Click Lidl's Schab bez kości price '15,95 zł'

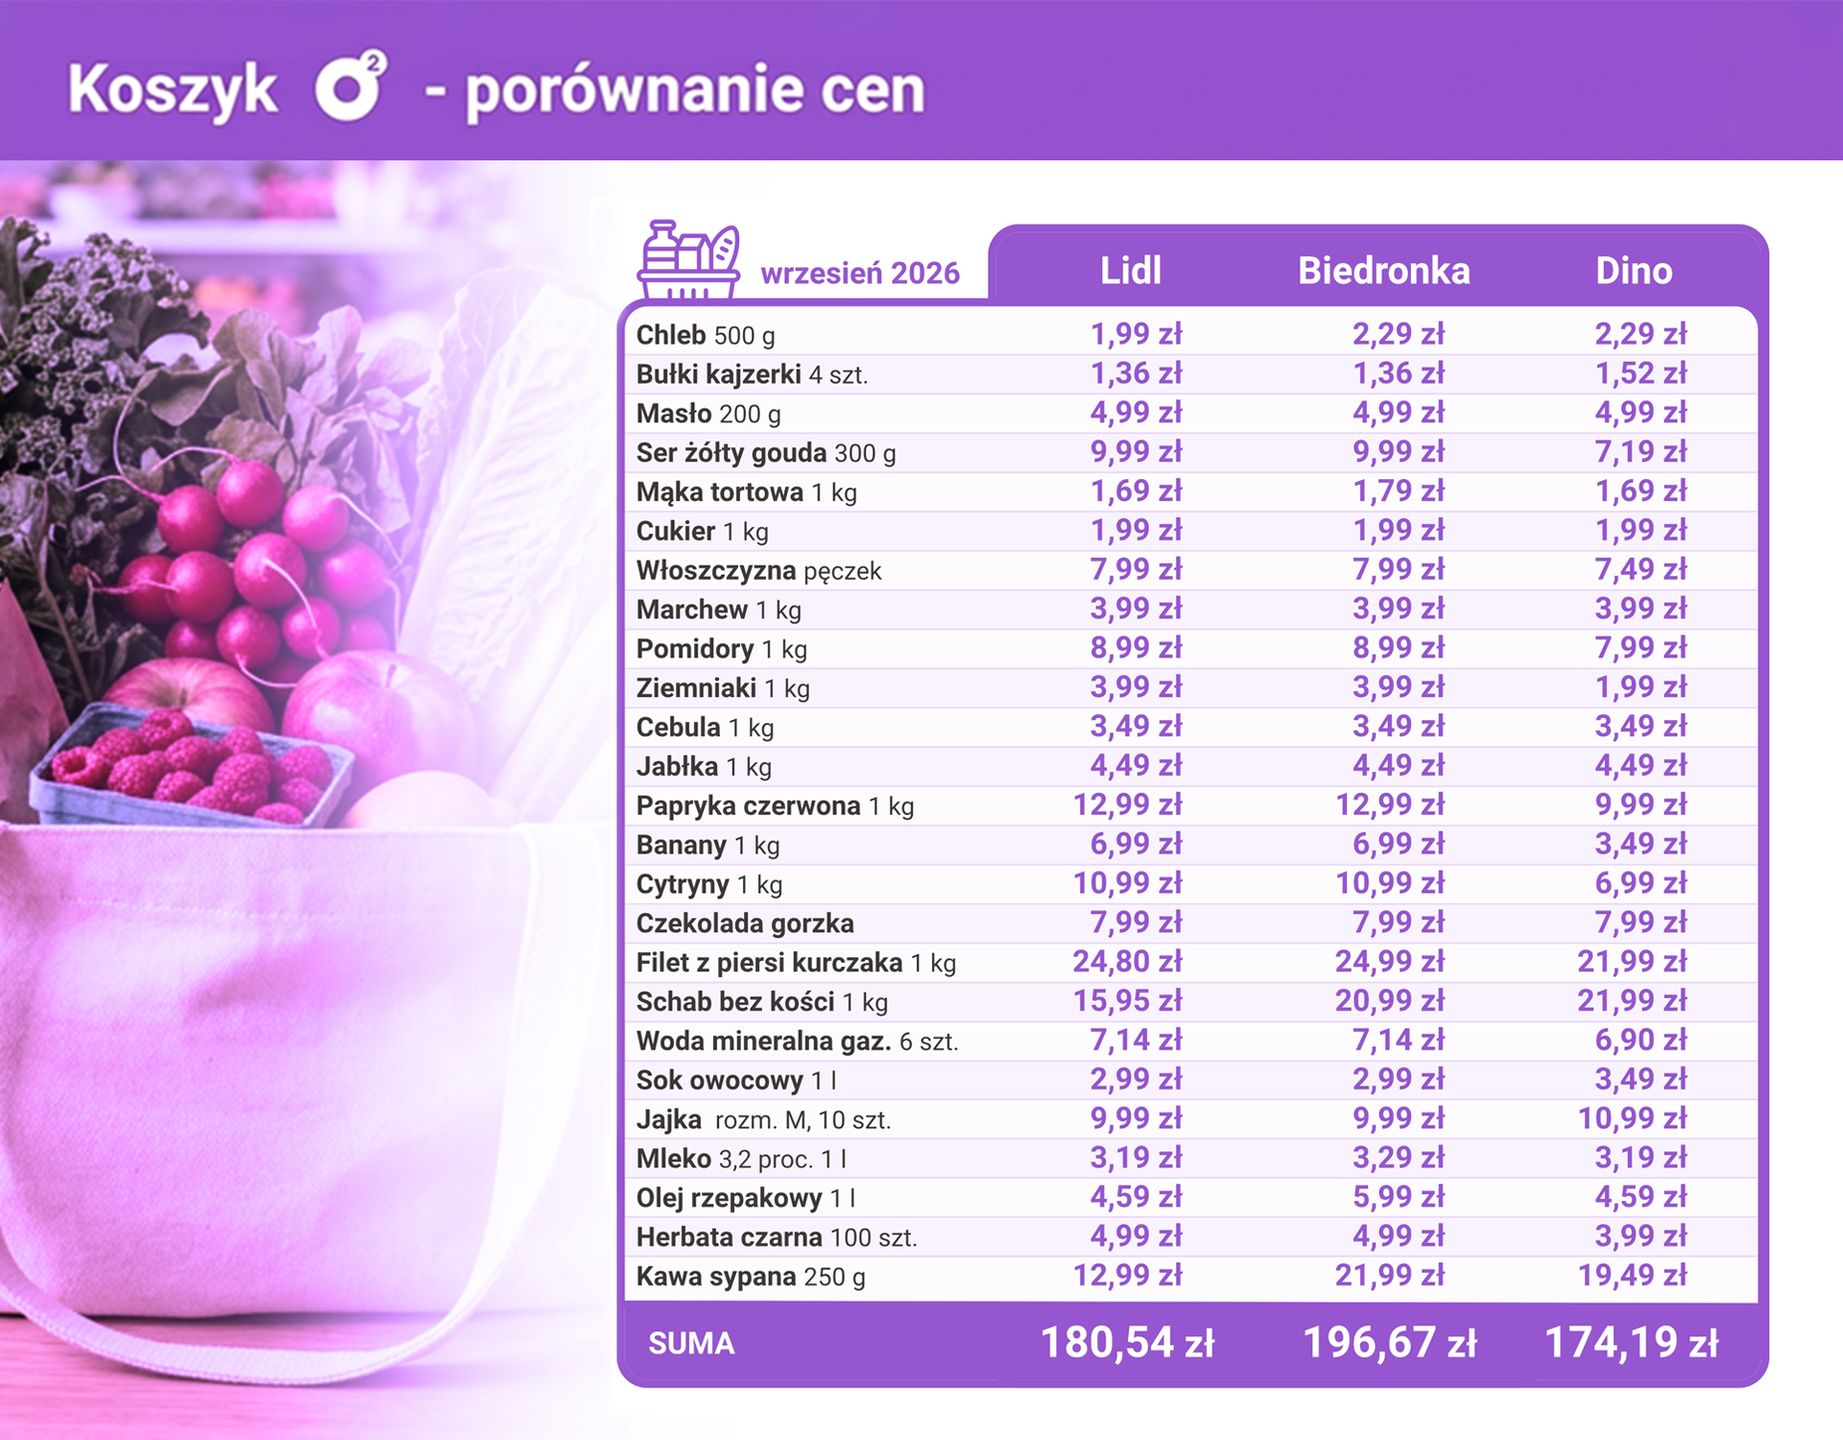tap(1128, 1000)
